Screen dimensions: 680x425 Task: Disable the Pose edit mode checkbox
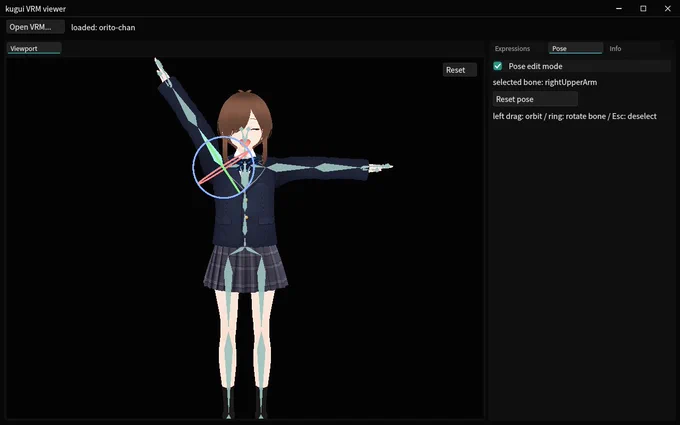pyautogui.click(x=498, y=66)
